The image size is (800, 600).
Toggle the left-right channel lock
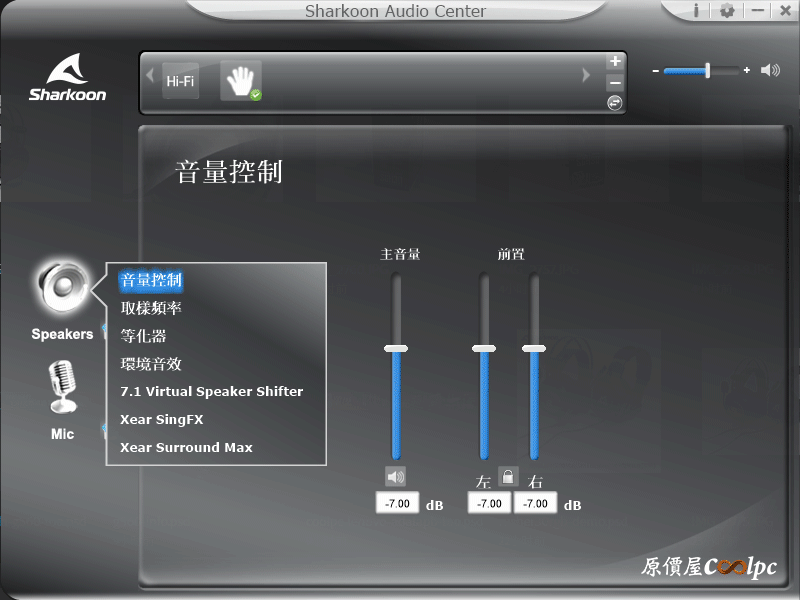click(x=508, y=477)
